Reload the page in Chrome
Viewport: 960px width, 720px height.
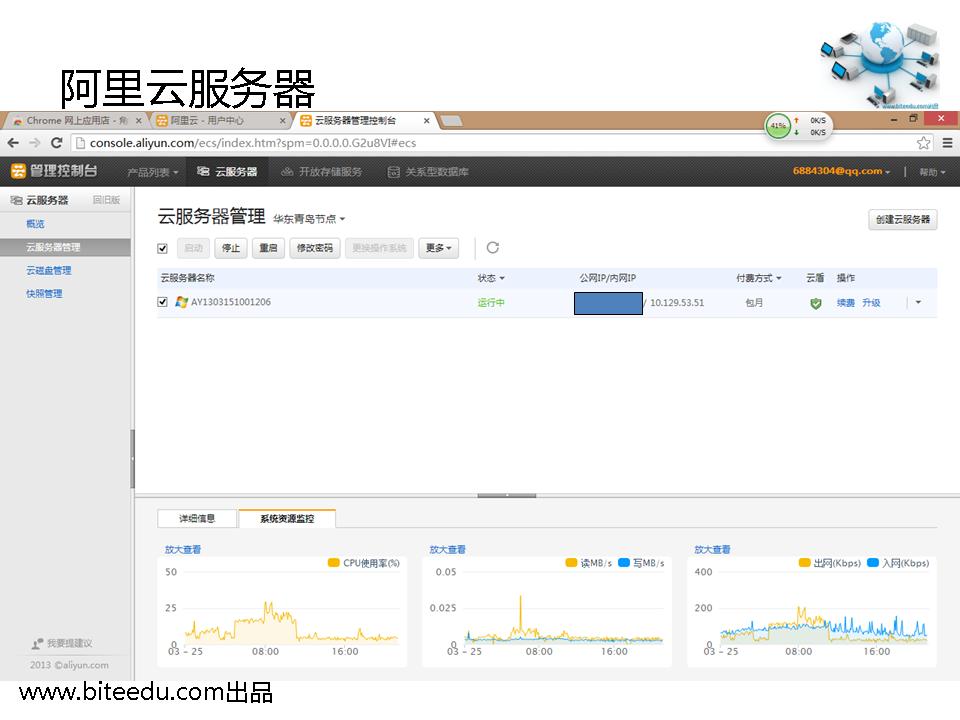coord(56,143)
